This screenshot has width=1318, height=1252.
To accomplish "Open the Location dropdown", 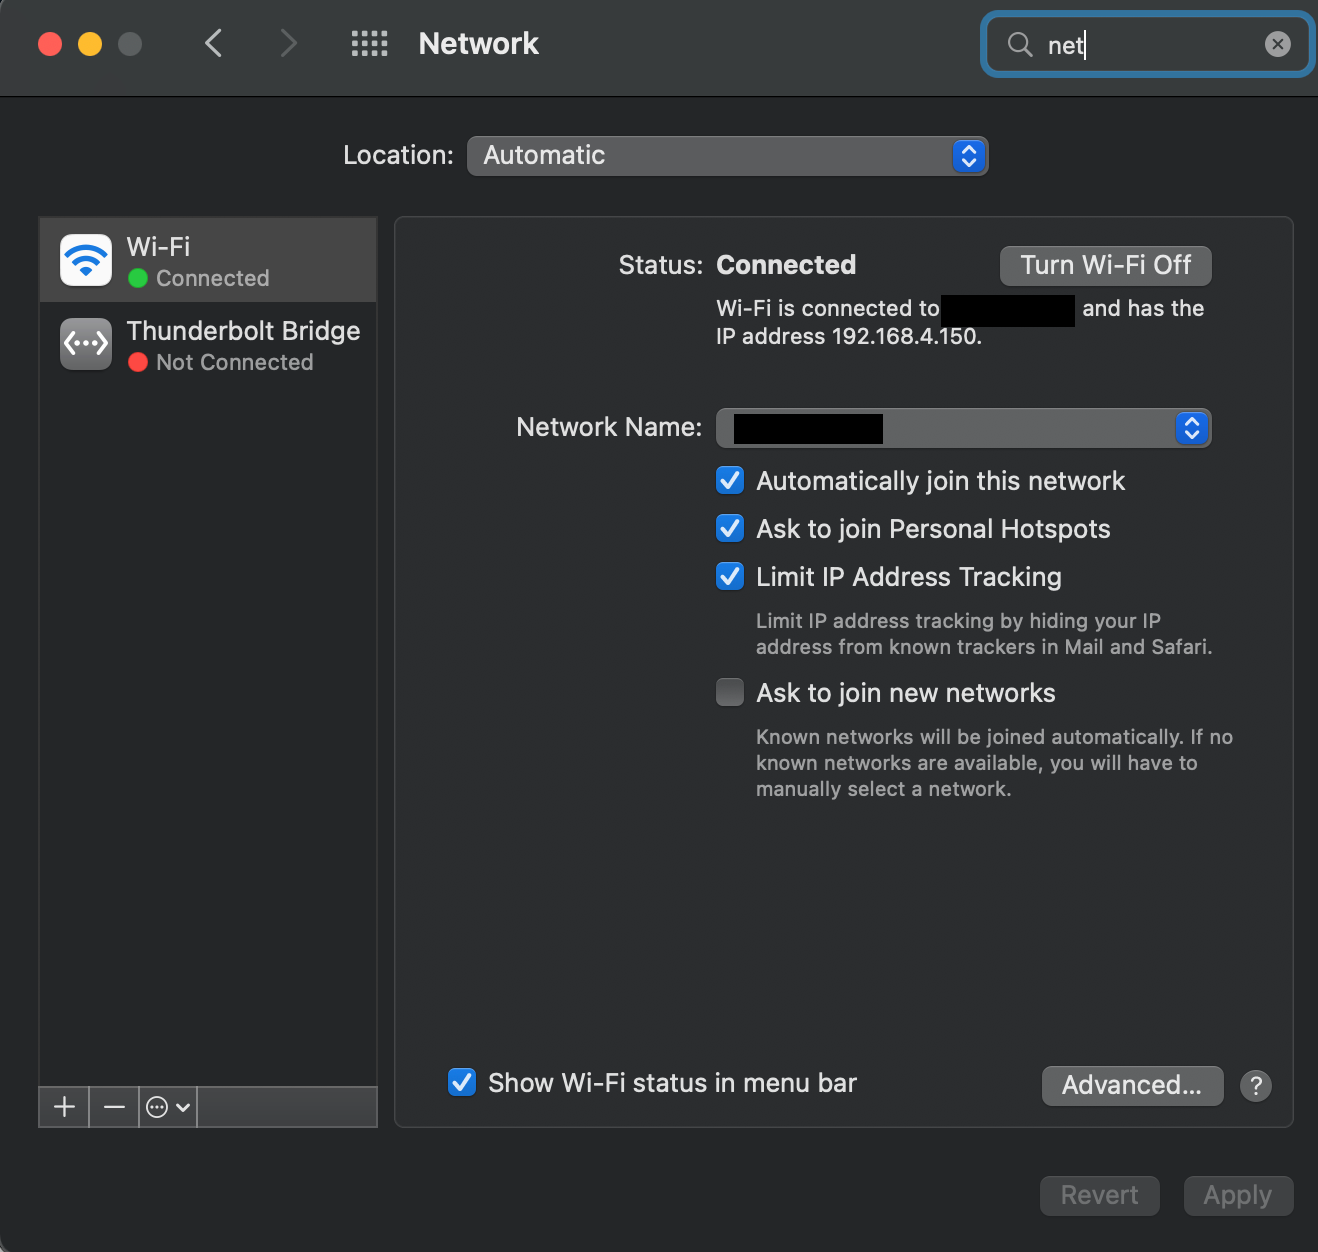I will [727, 156].
